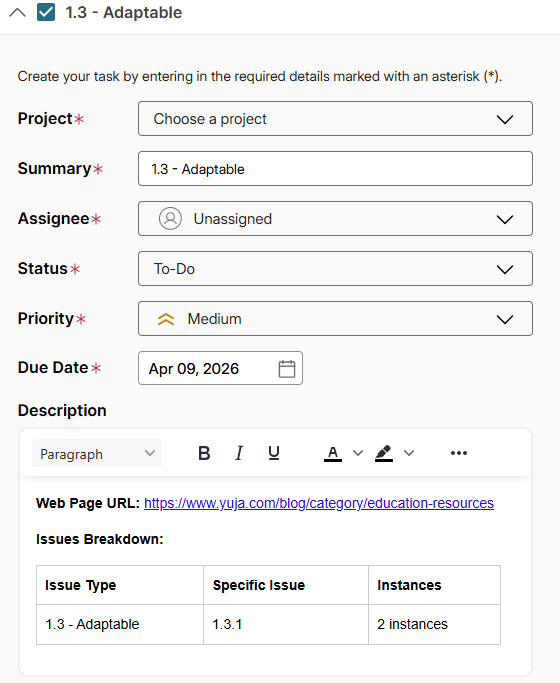Open the calendar date picker icon
The width and height of the screenshot is (560, 683).
(x=287, y=369)
